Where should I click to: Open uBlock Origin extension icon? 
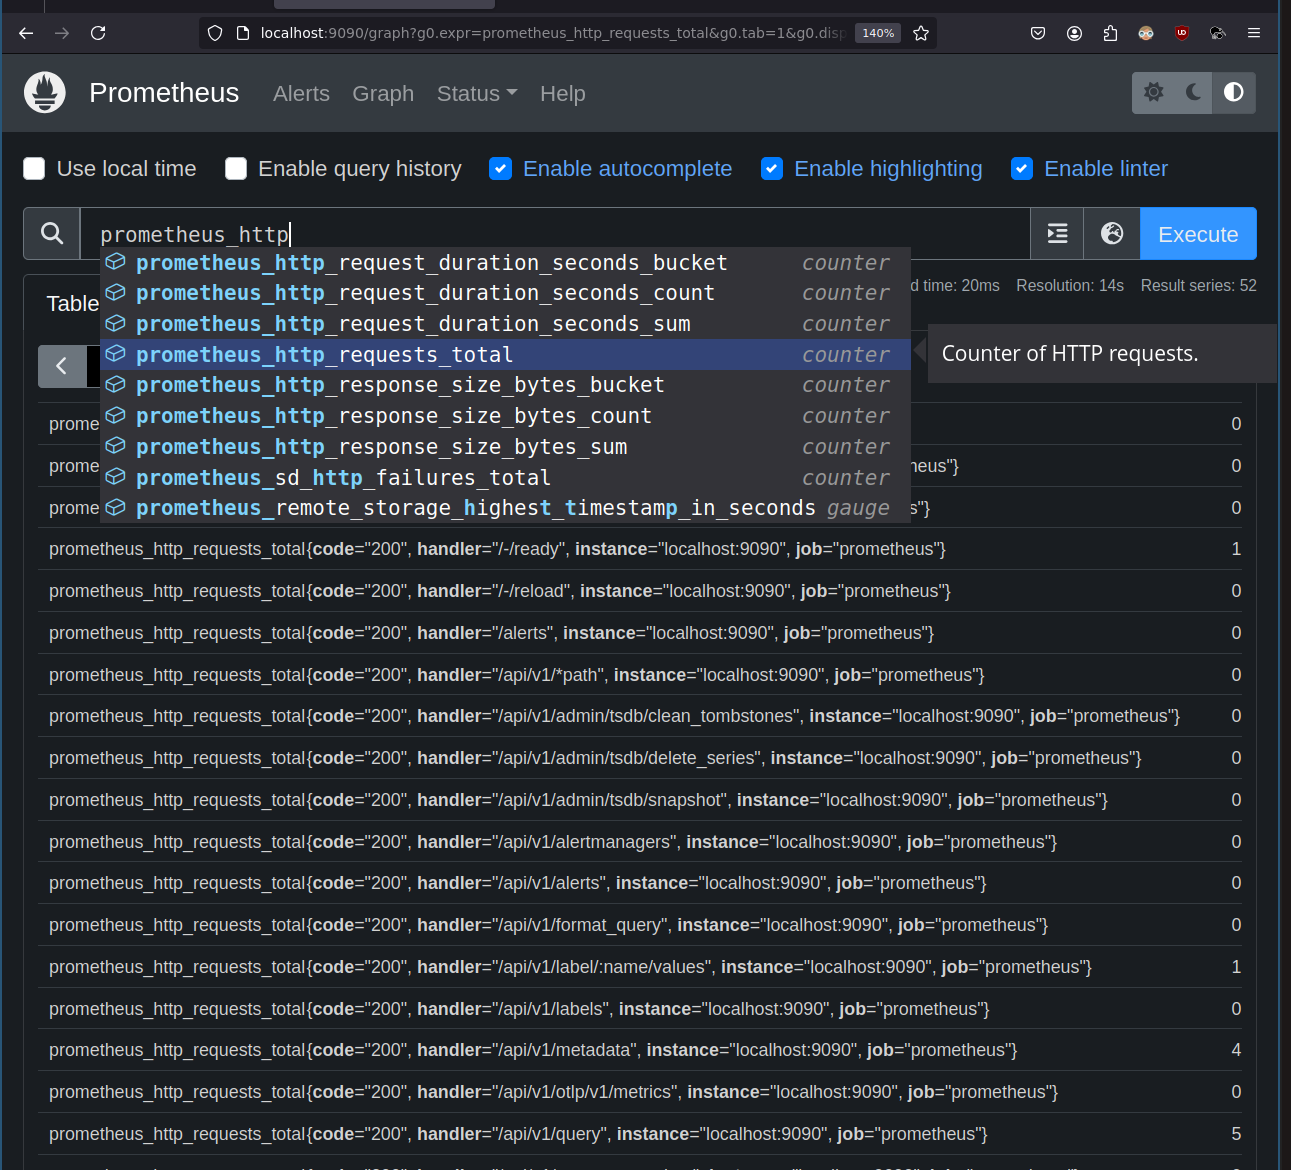click(1182, 33)
